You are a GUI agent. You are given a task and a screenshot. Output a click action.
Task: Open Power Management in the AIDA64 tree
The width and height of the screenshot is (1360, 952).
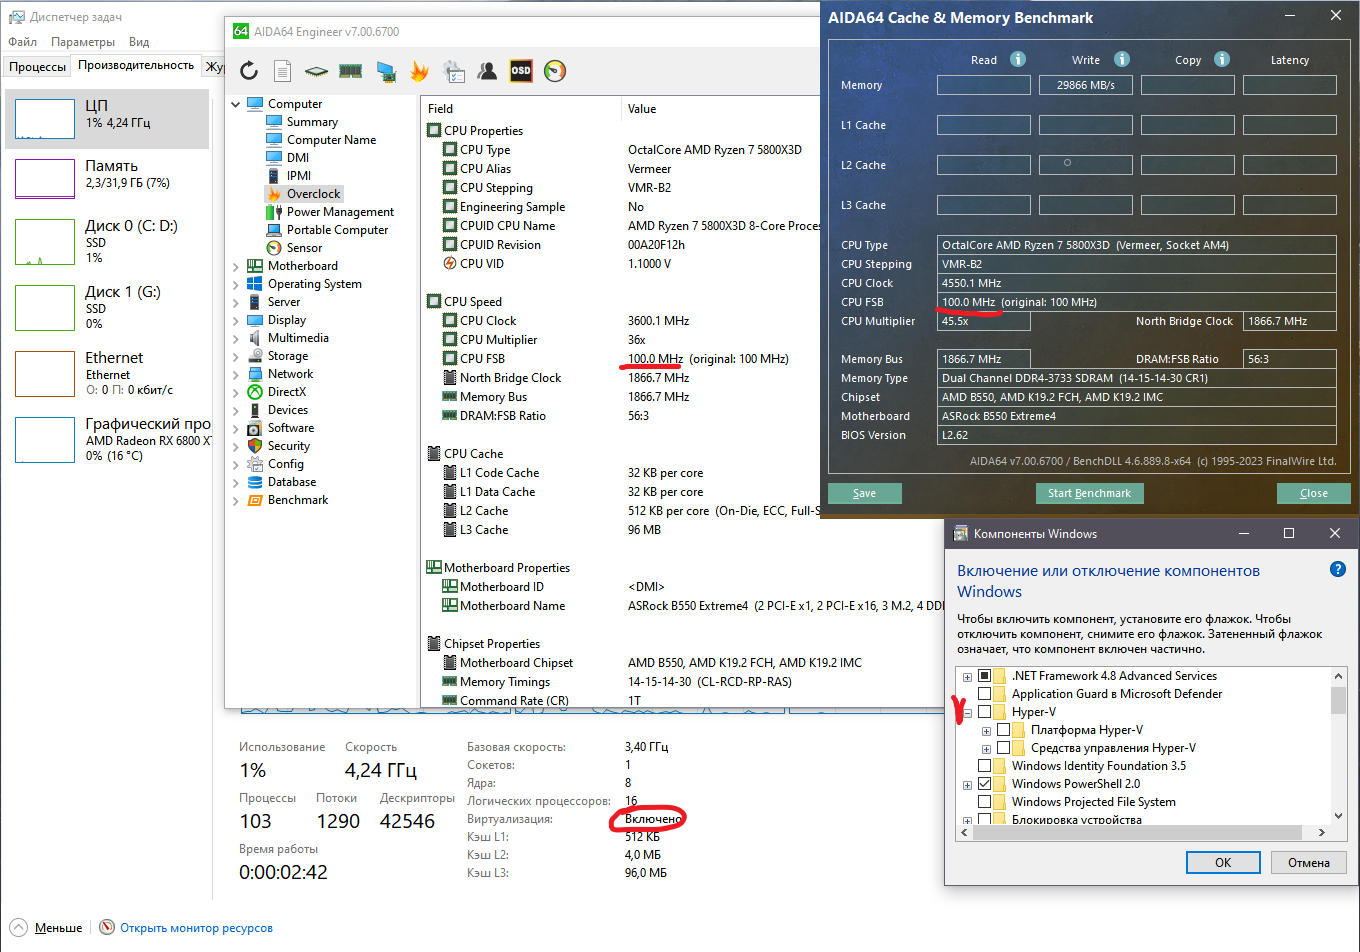tap(340, 212)
